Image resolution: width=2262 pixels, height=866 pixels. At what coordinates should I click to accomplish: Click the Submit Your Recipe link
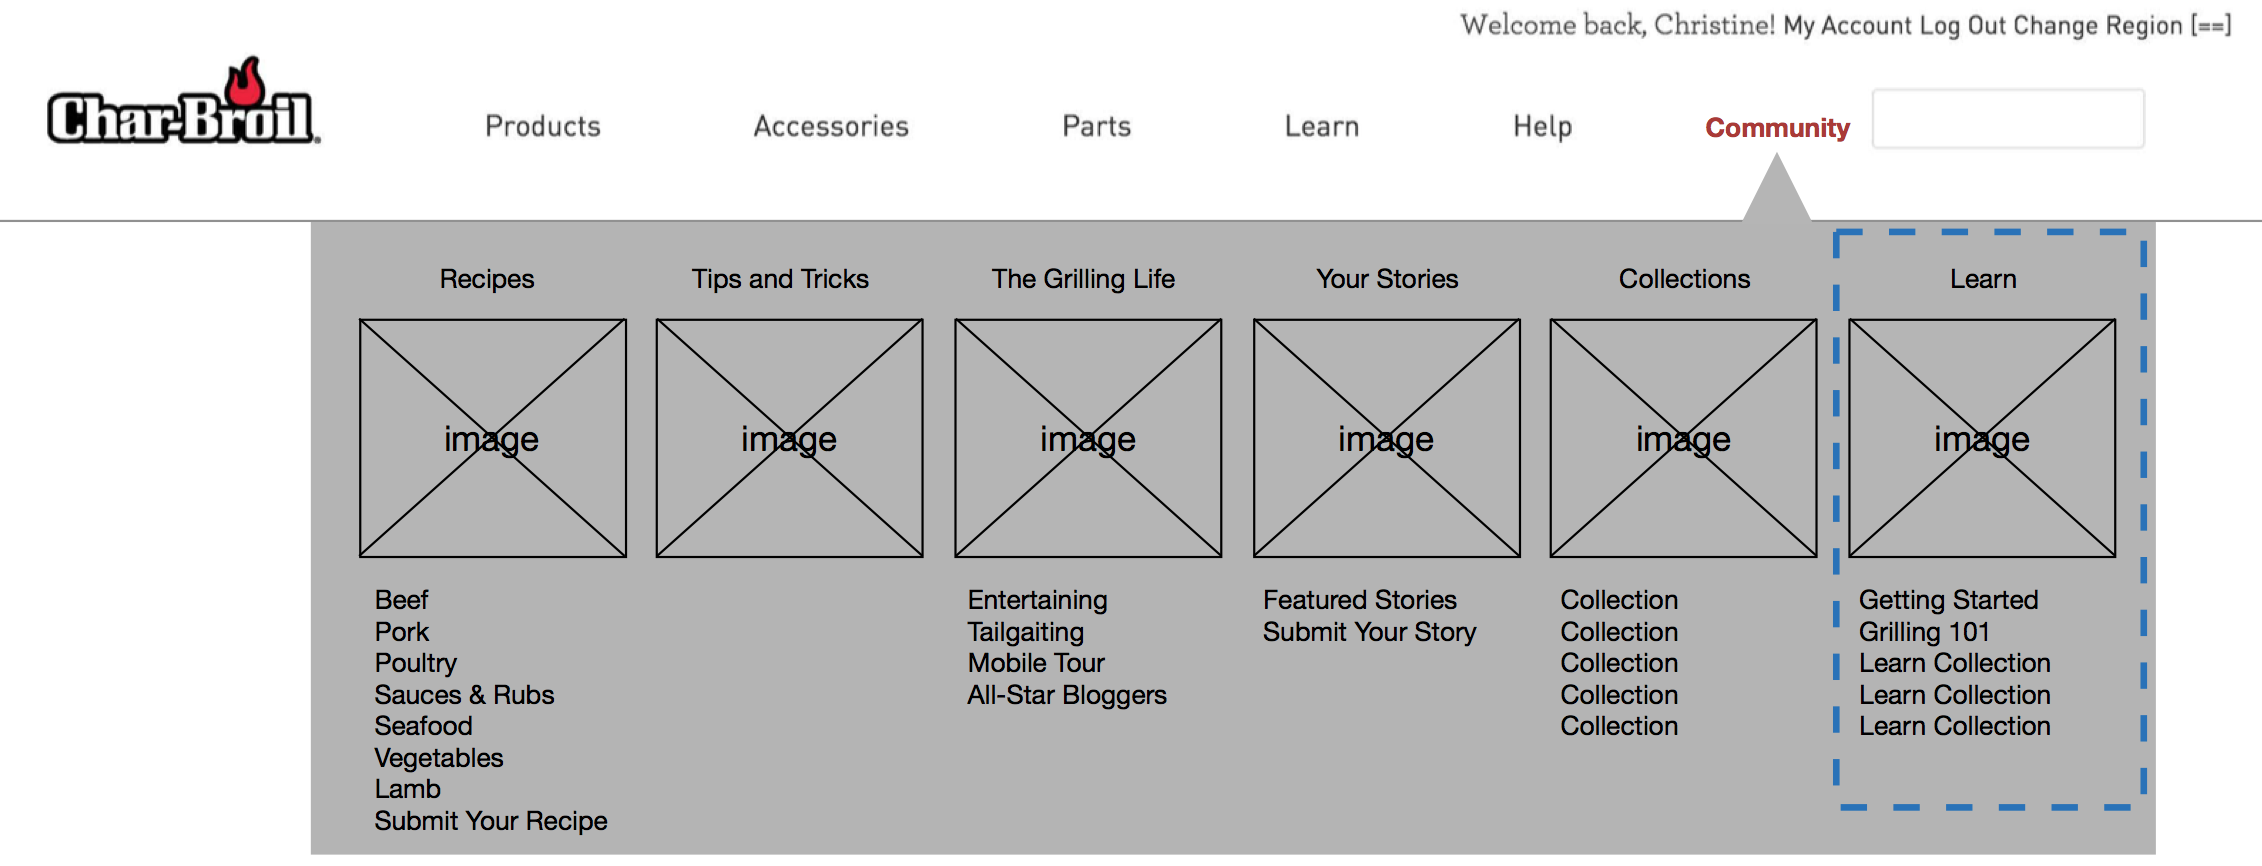[x=490, y=821]
